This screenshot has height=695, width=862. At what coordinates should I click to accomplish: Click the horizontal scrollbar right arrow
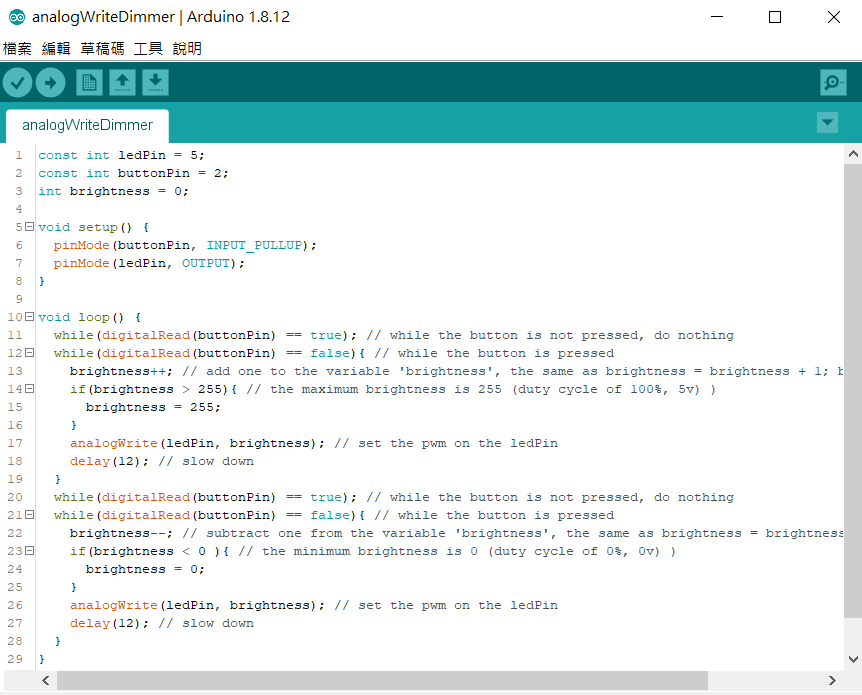[832, 680]
